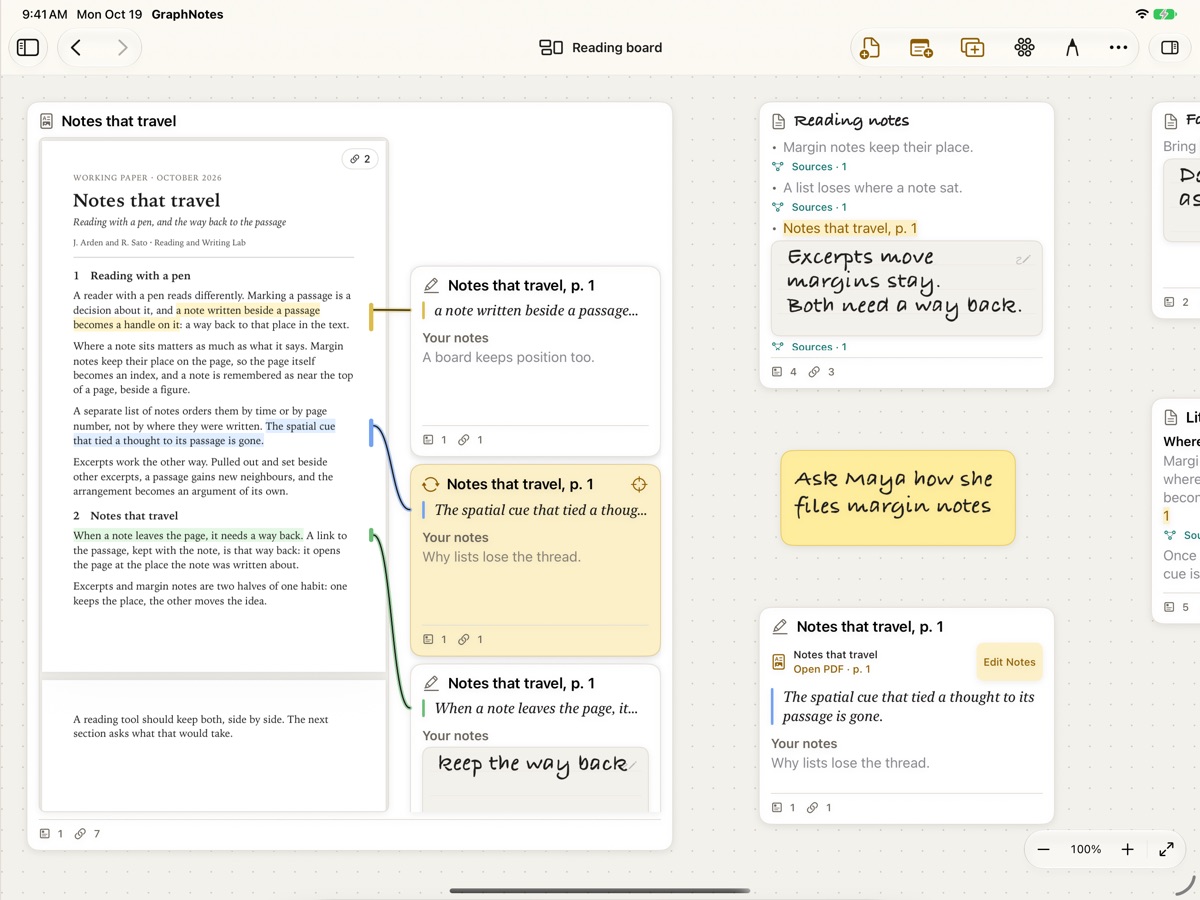Click the PDF icon beside Notes that travel header

point(46,121)
